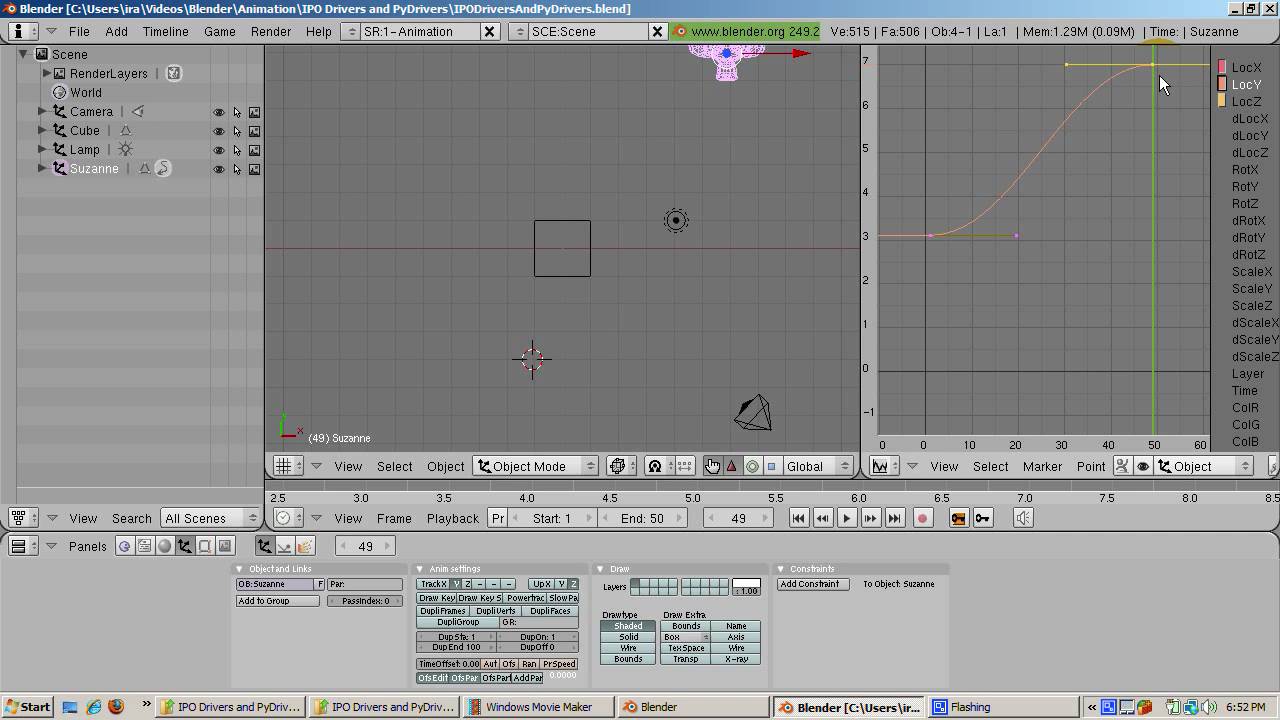
Task: Toggle the Axis draw extra option
Action: click(x=736, y=637)
